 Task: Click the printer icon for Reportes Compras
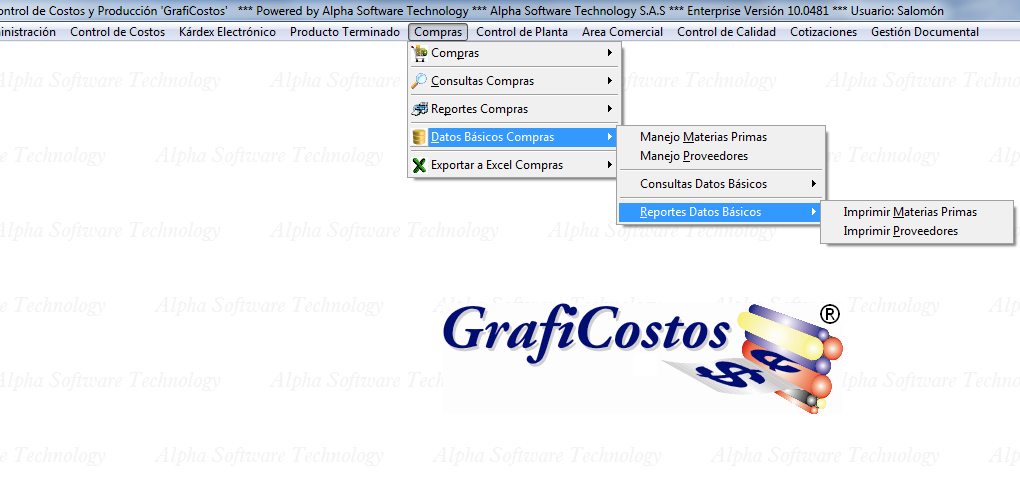[x=420, y=109]
